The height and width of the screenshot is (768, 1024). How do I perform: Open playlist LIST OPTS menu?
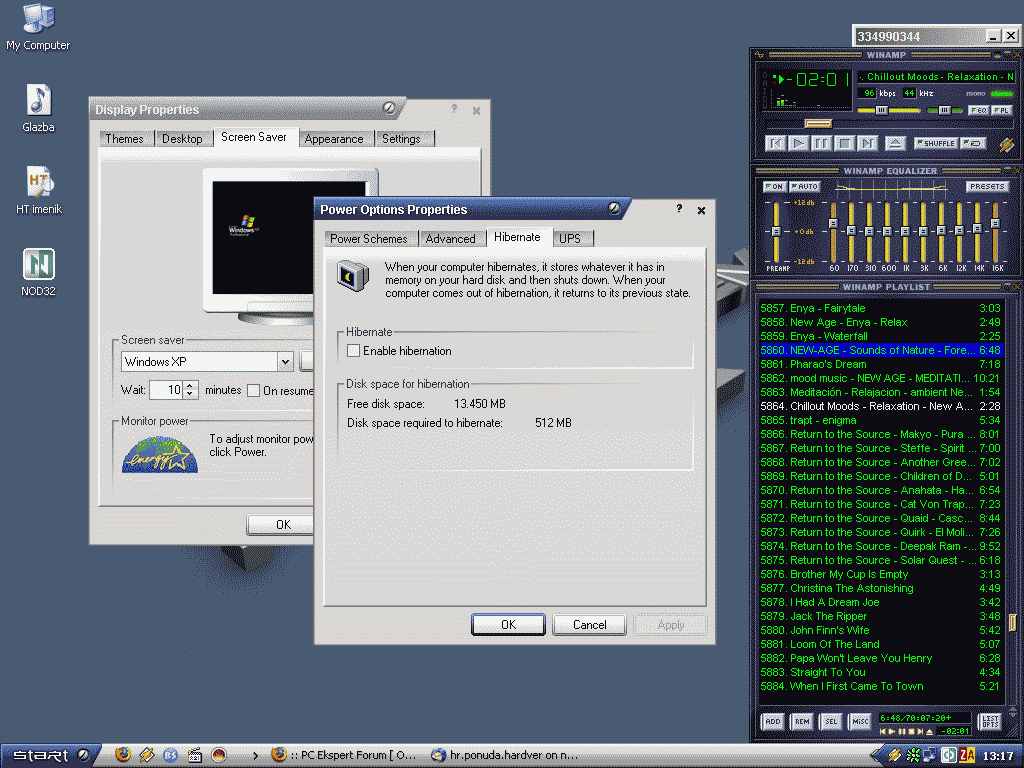coord(989,721)
